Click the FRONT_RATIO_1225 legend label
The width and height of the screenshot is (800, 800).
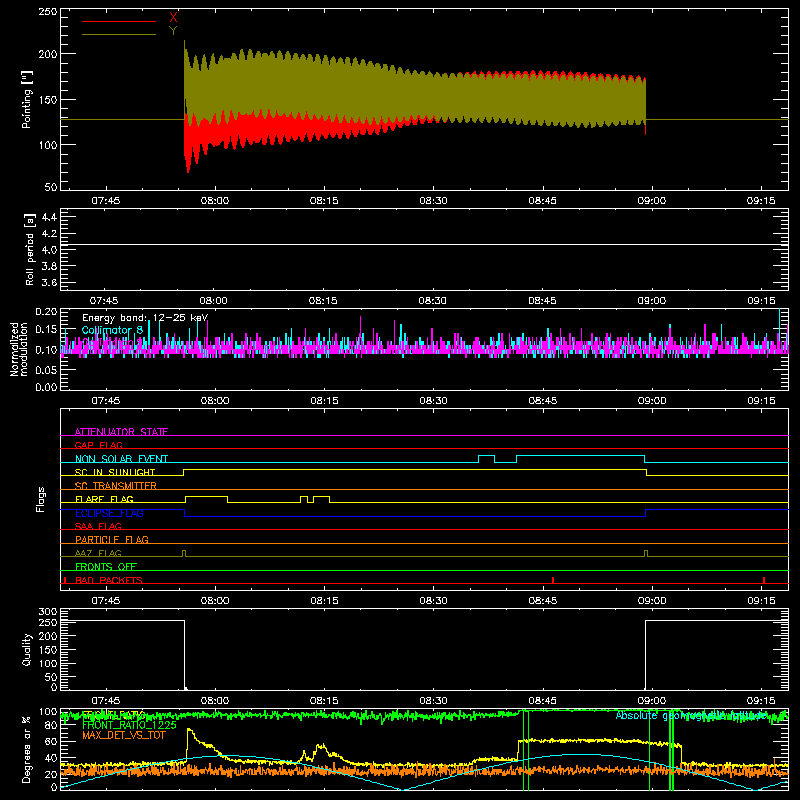click(129, 725)
